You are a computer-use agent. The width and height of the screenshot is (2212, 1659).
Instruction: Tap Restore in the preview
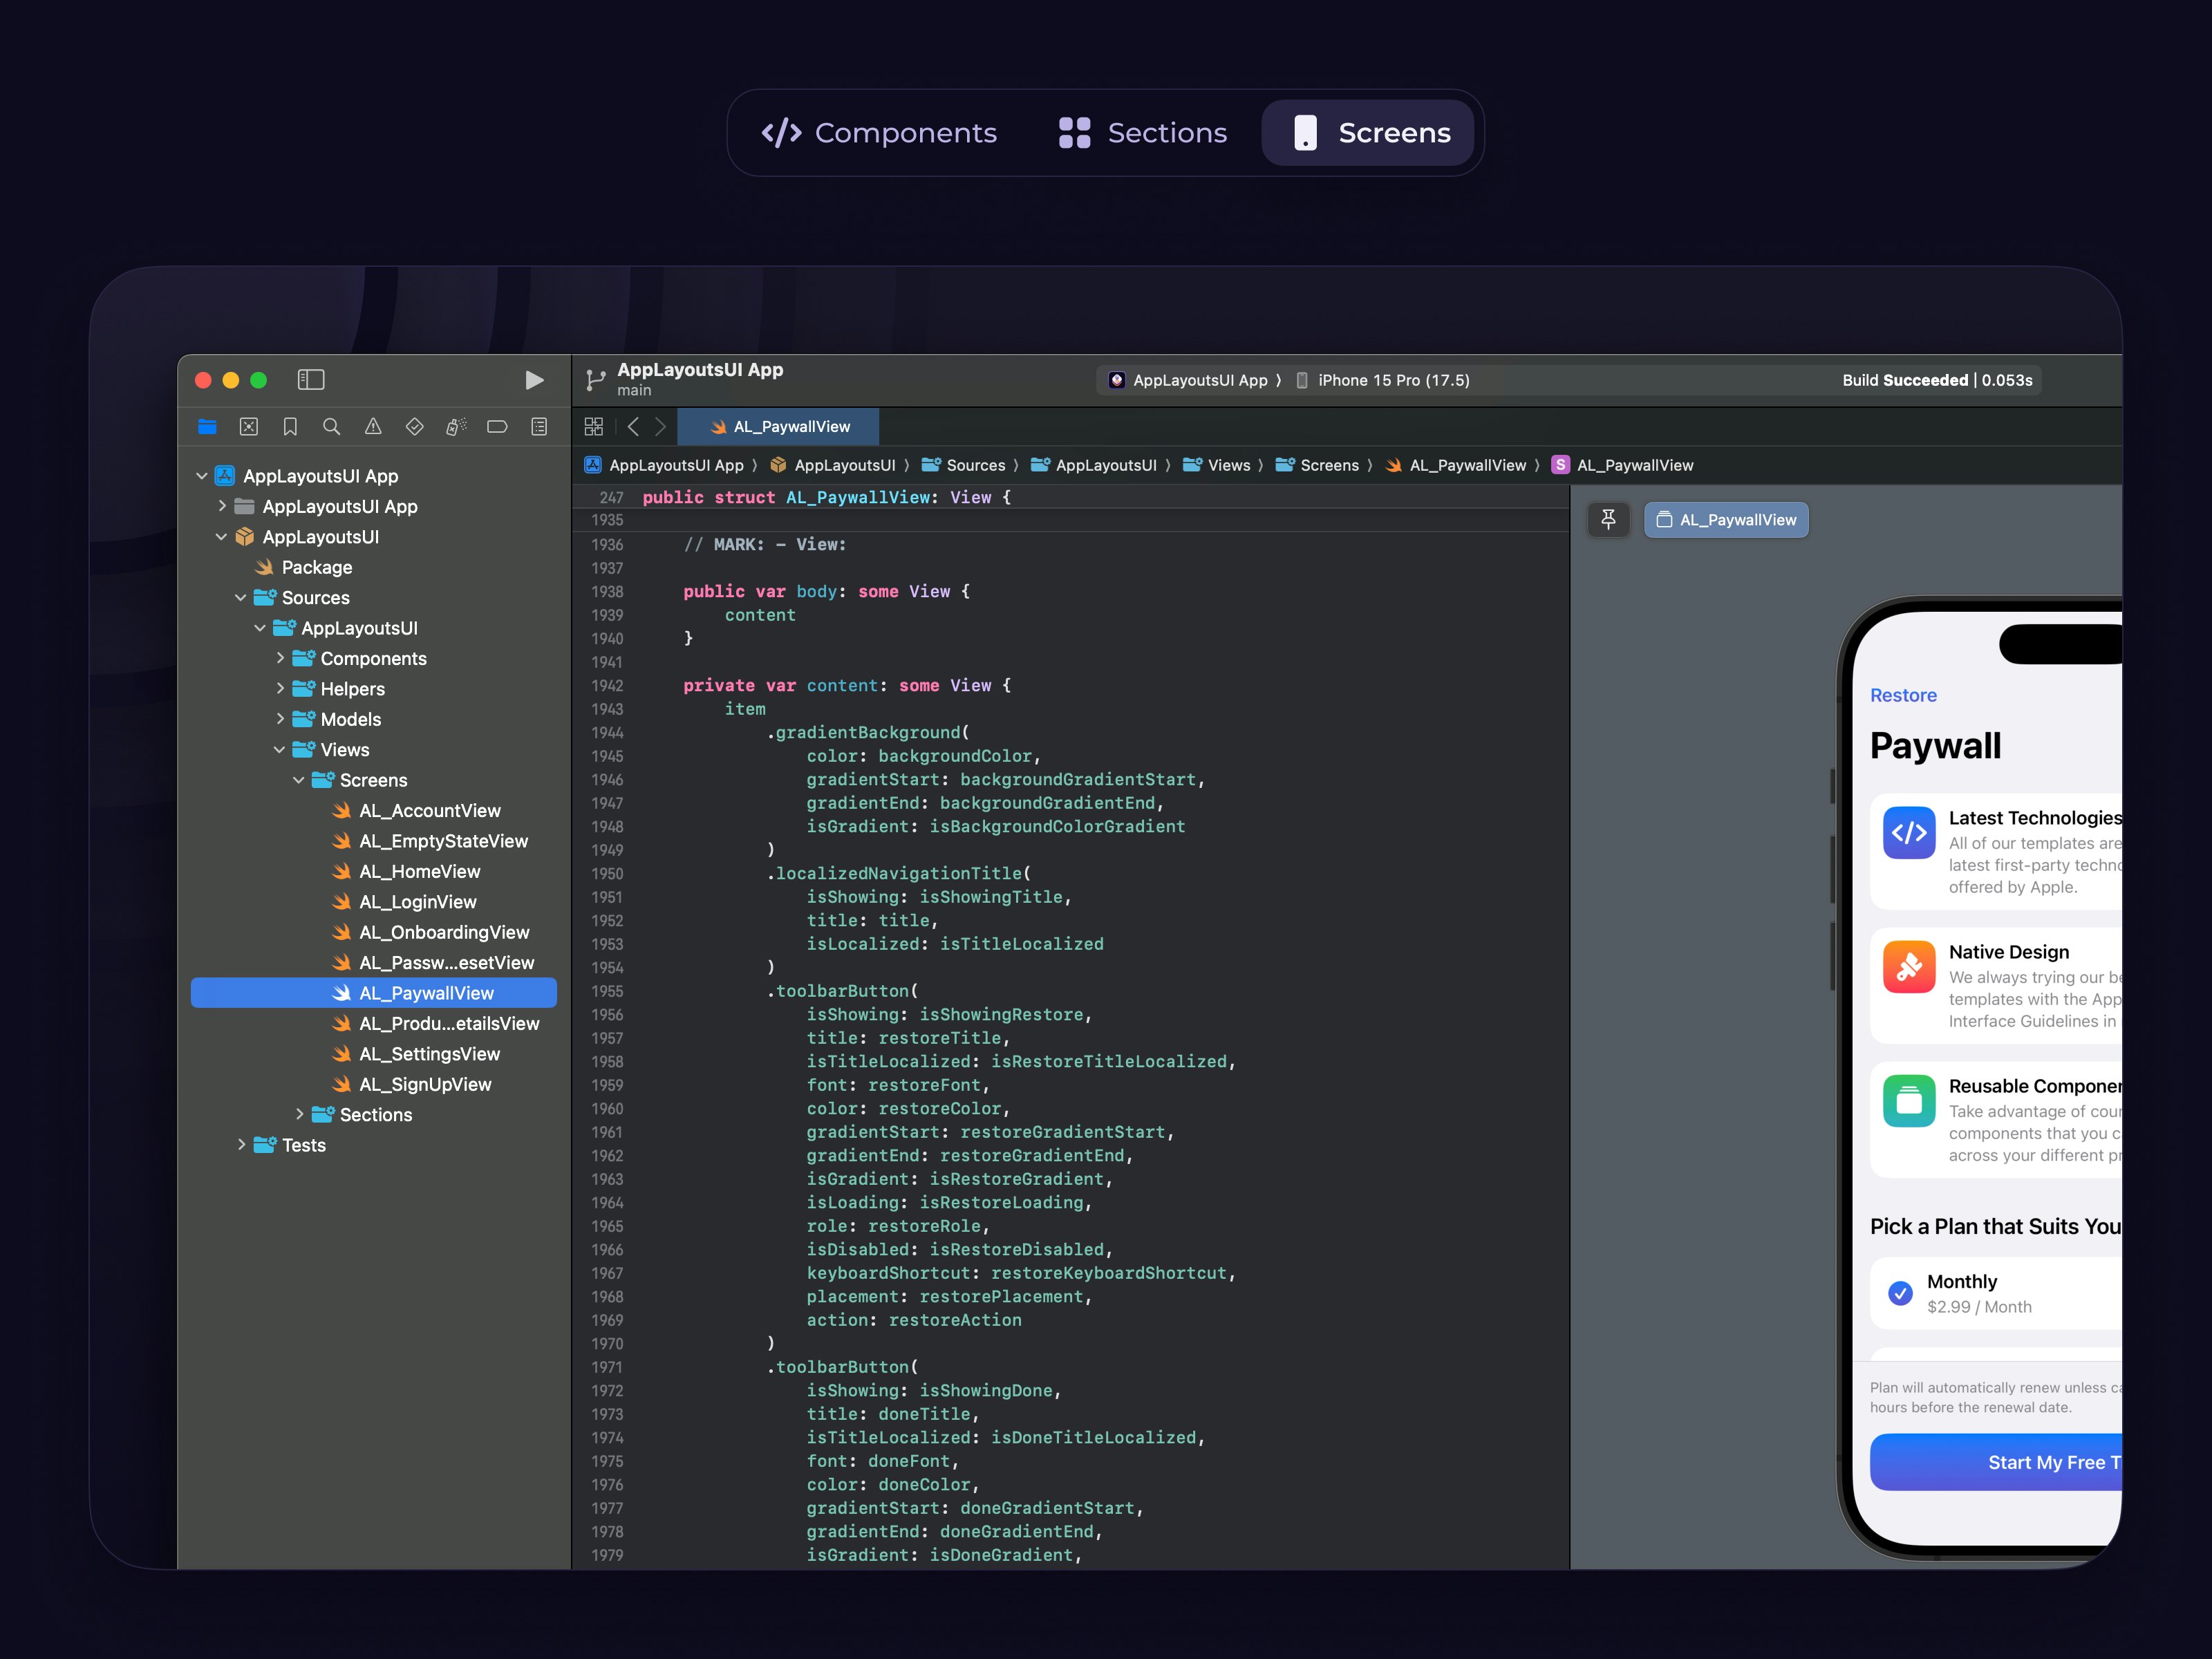pyautogui.click(x=1903, y=695)
